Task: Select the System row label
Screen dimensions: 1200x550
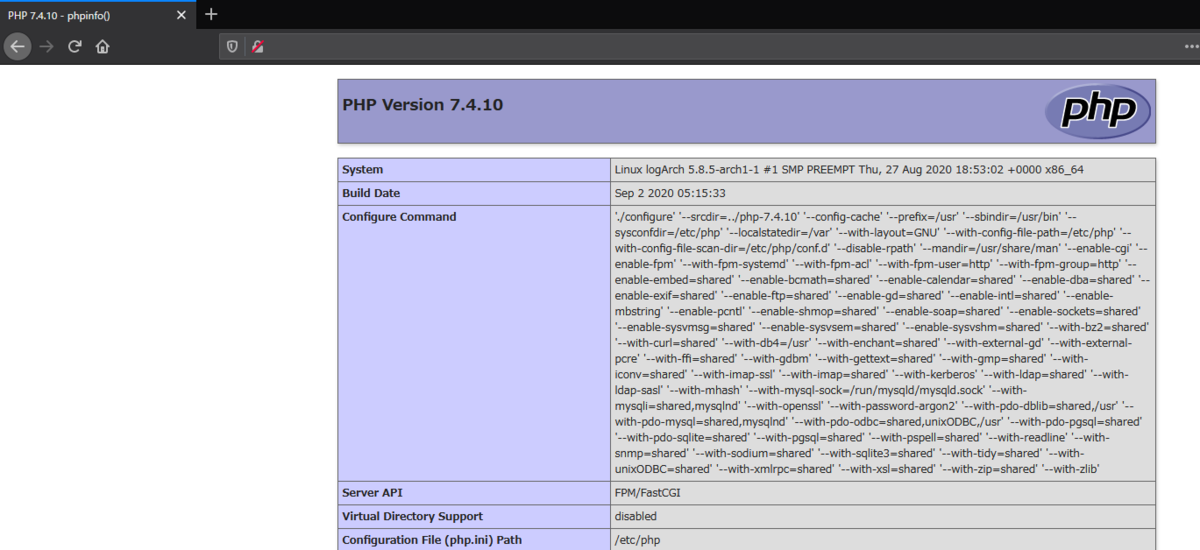Action: click(x=362, y=170)
